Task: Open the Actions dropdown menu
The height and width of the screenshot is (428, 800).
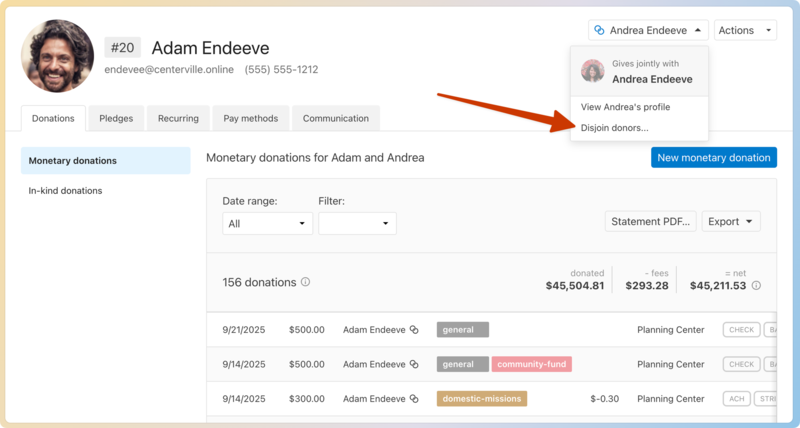Action: pos(745,30)
